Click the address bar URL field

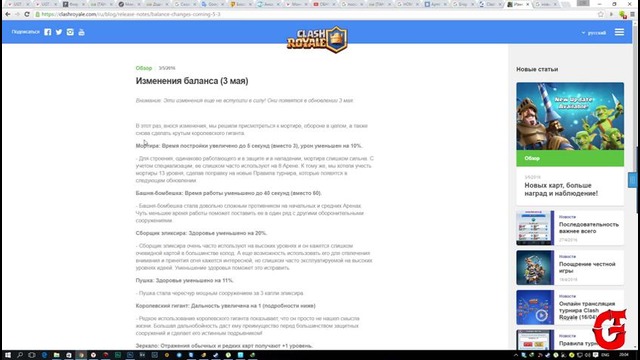(314, 14)
